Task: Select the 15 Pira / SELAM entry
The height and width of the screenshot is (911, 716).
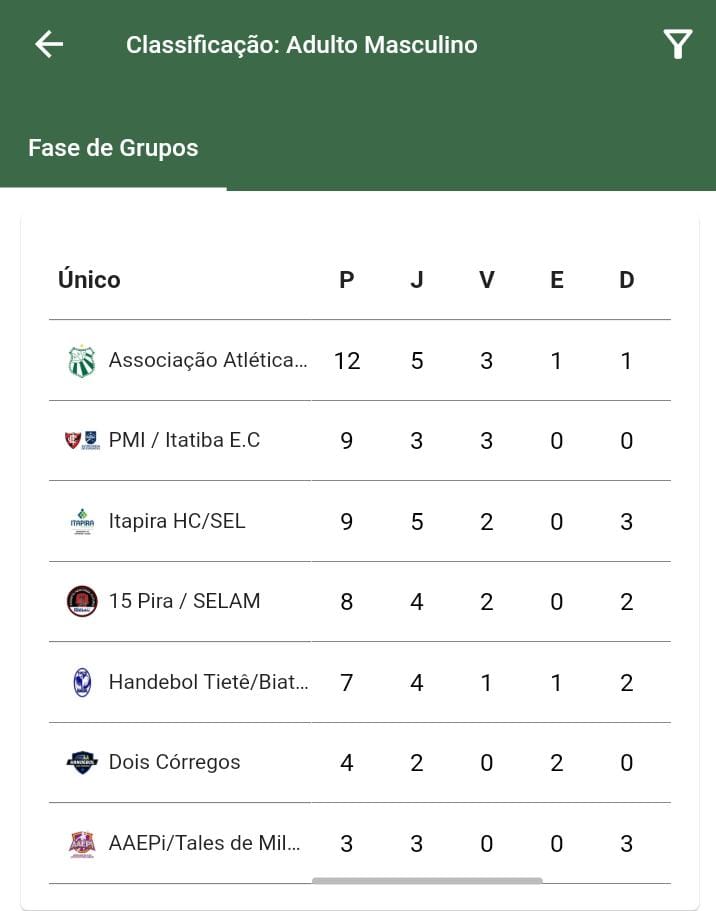Action: point(360,601)
